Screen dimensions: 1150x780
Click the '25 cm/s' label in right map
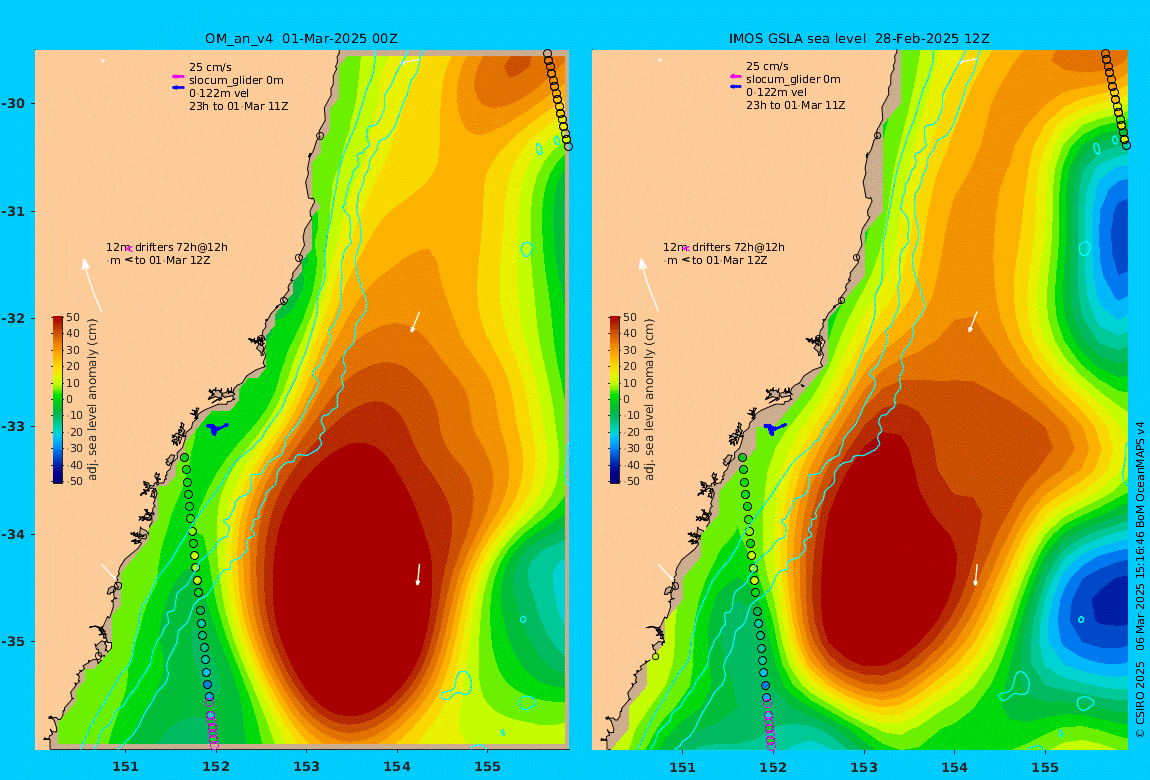768,67
